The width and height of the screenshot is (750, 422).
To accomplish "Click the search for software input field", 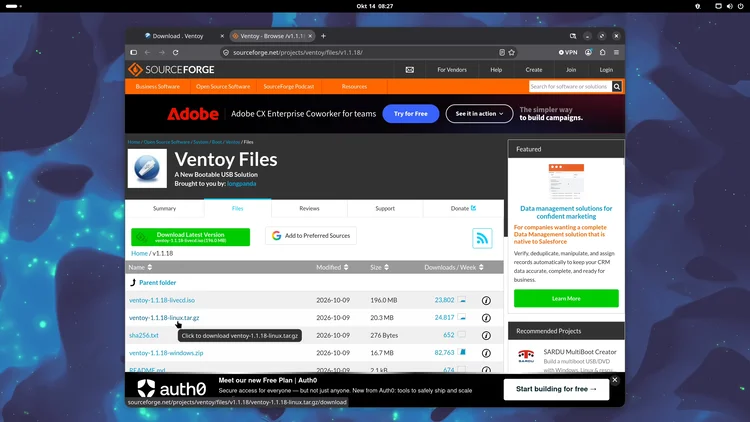I will pyautogui.click(x=570, y=87).
